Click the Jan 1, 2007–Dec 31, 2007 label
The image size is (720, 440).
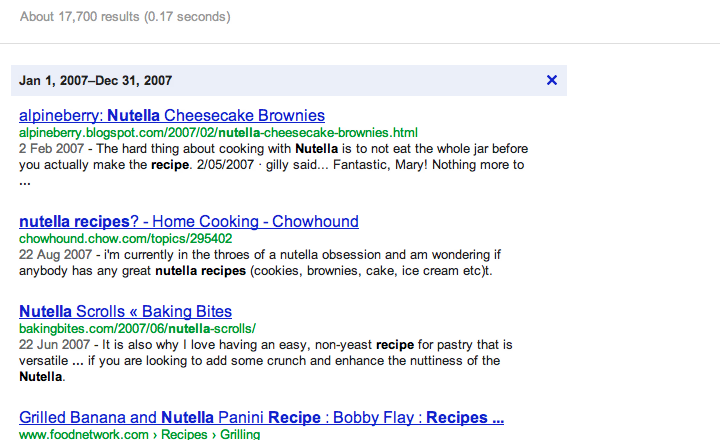[96, 80]
